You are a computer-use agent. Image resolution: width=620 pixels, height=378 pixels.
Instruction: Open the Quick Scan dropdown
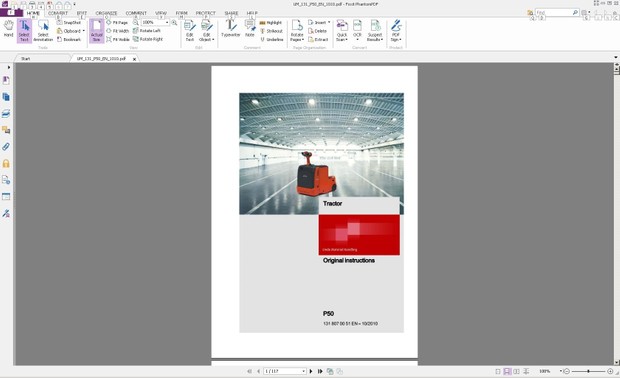point(342,30)
